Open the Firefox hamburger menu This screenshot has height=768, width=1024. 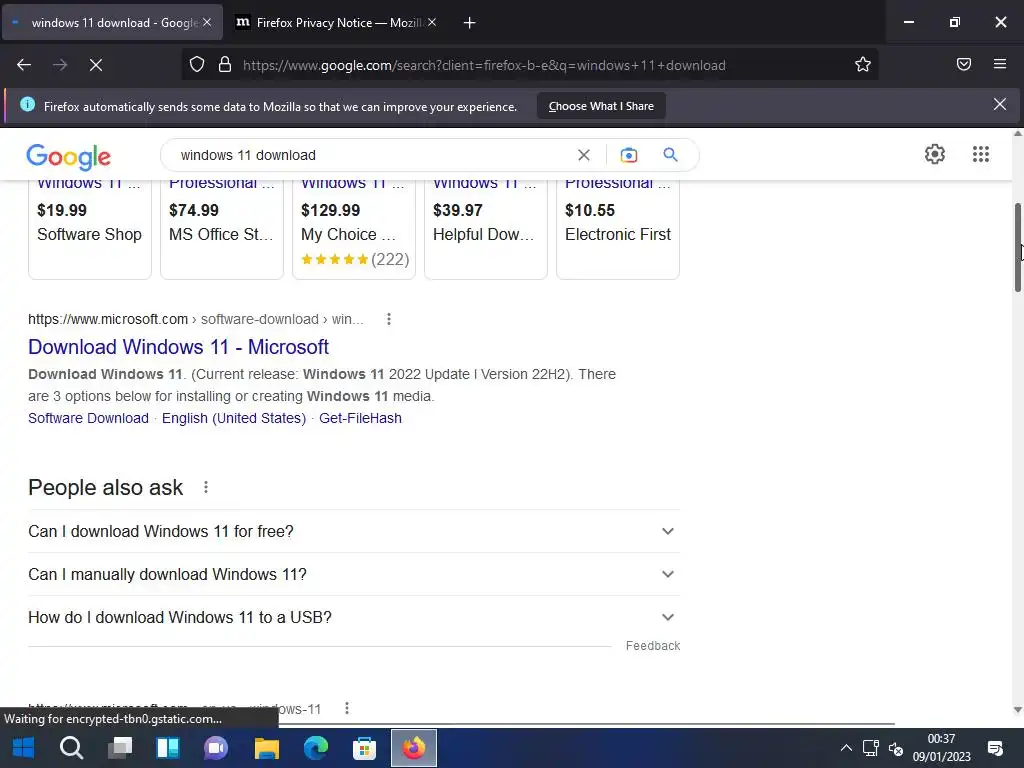[x=1000, y=64]
